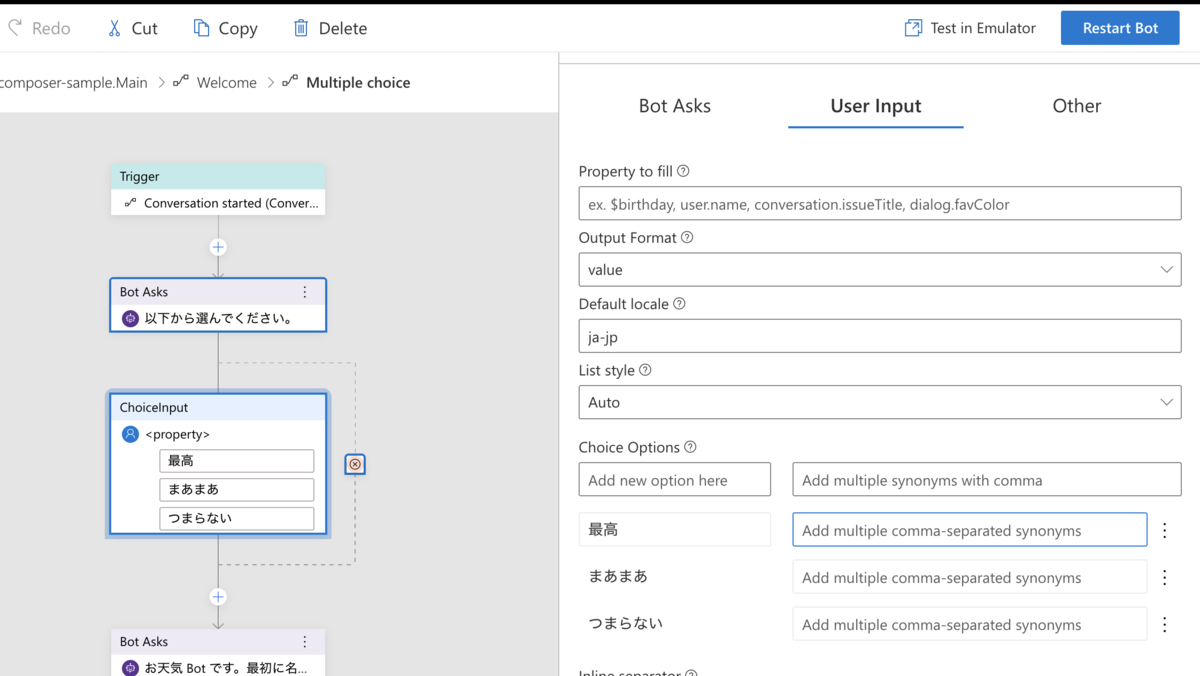1200x676 pixels.
Task: Click the circled X icon beside ChoiceInput
Action: 355,464
